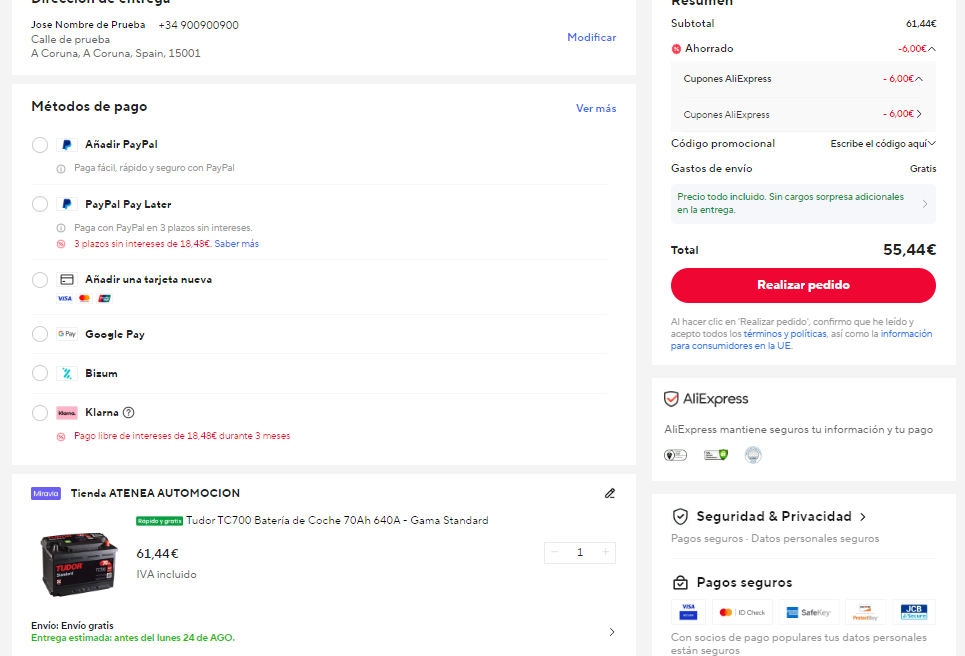Screen dimensions: 965x656
Task: Open Seguridad & Privacidad details arrow
Action: (x=863, y=517)
